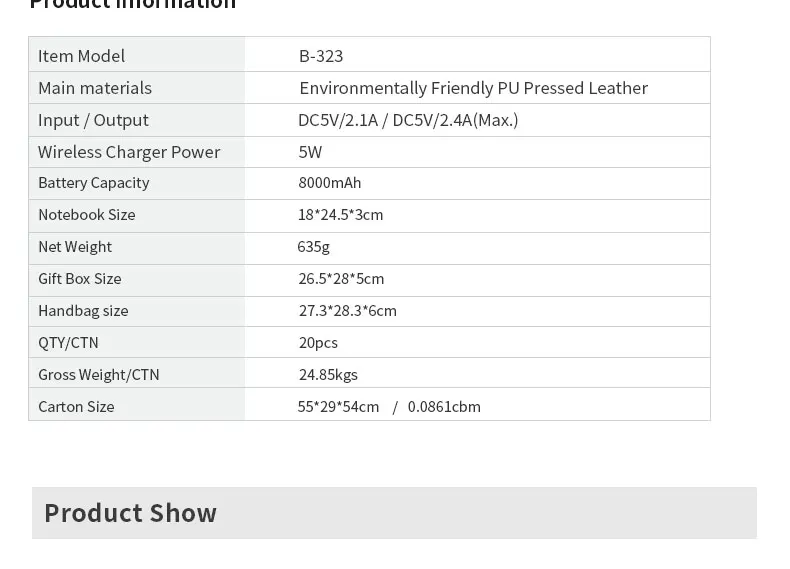Select the DC5V/2.1A / DC5V/2.4A(Max.) value

[408, 120]
